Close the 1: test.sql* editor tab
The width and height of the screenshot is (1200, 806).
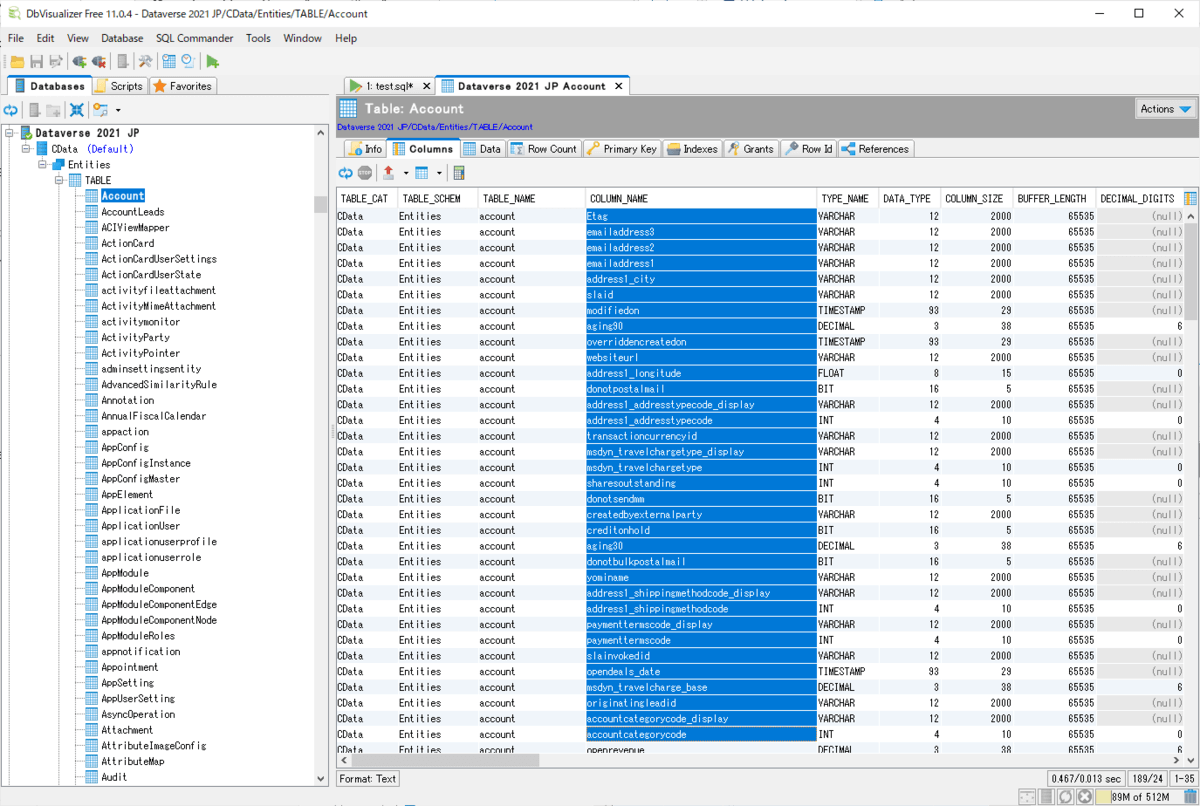point(425,86)
